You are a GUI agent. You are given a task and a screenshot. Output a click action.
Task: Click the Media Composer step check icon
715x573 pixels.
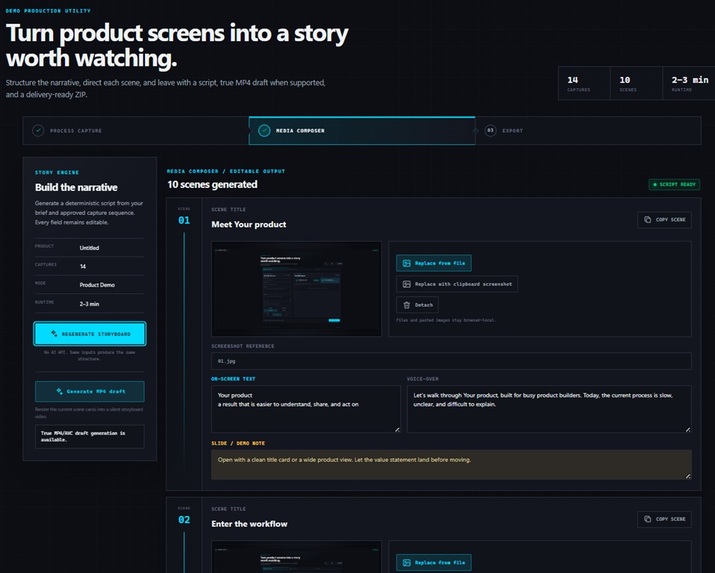[x=264, y=131]
